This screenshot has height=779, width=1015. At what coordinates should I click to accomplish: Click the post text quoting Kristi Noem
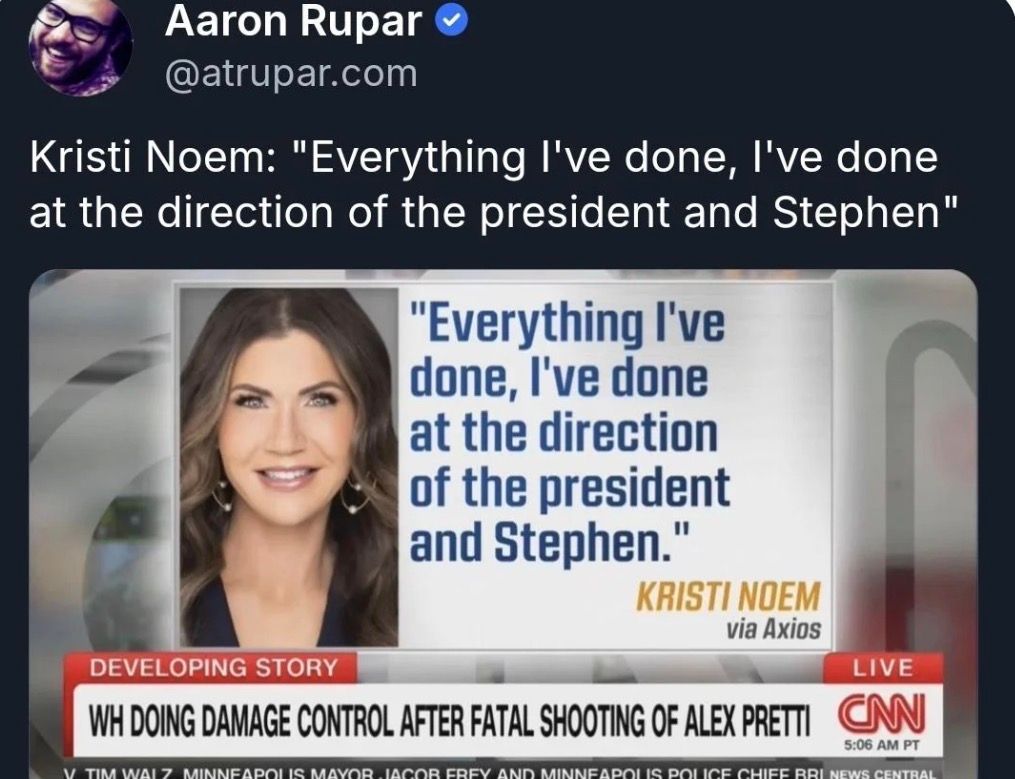pyautogui.click(x=484, y=186)
